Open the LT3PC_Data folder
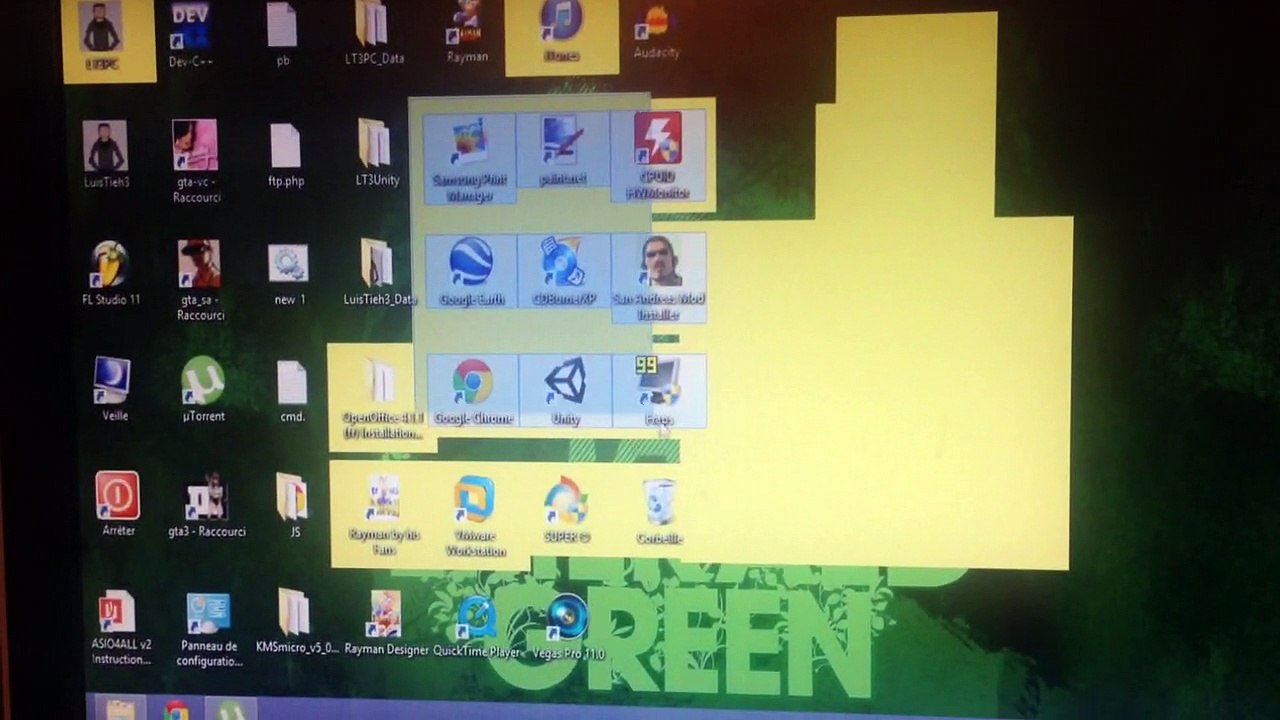Viewport: 1280px width, 720px height. tap(374, 32)
